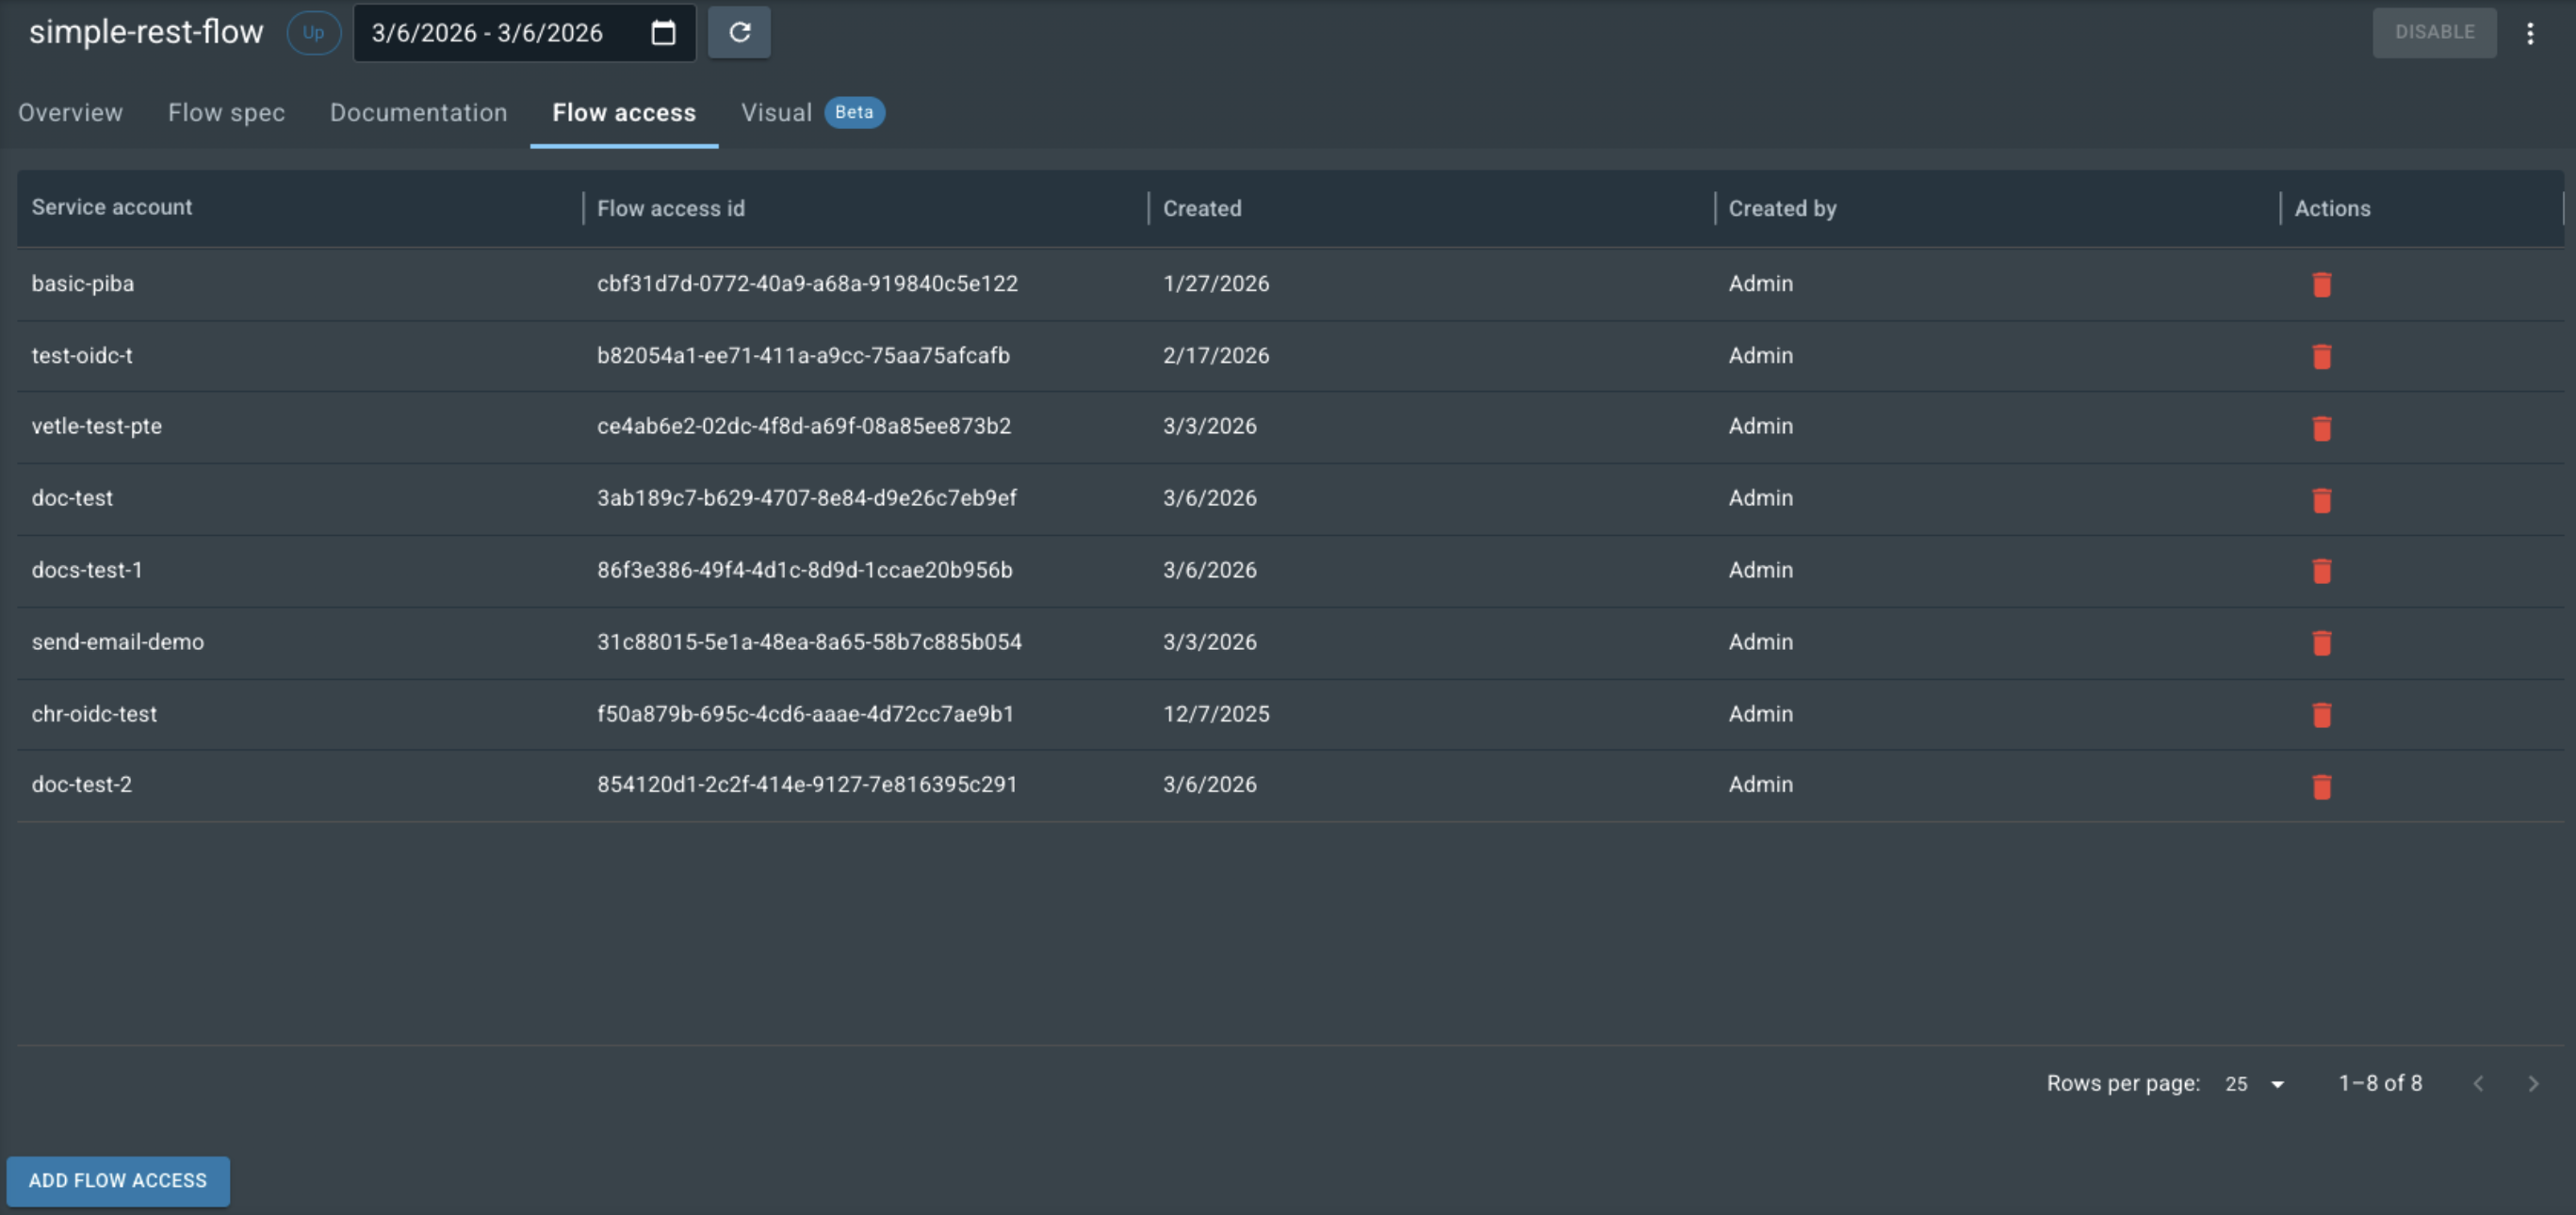Click flow access id 854120d1-2c2f-414e-9127-7e816395c291

click(807, 785)
